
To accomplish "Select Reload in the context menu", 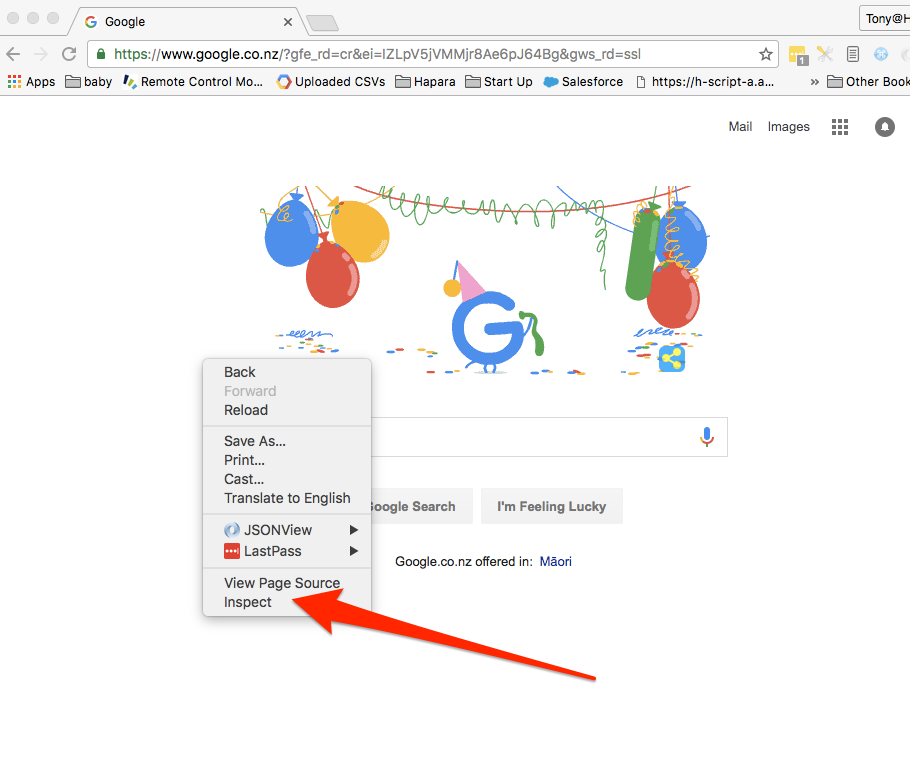I will click(287, 410).
